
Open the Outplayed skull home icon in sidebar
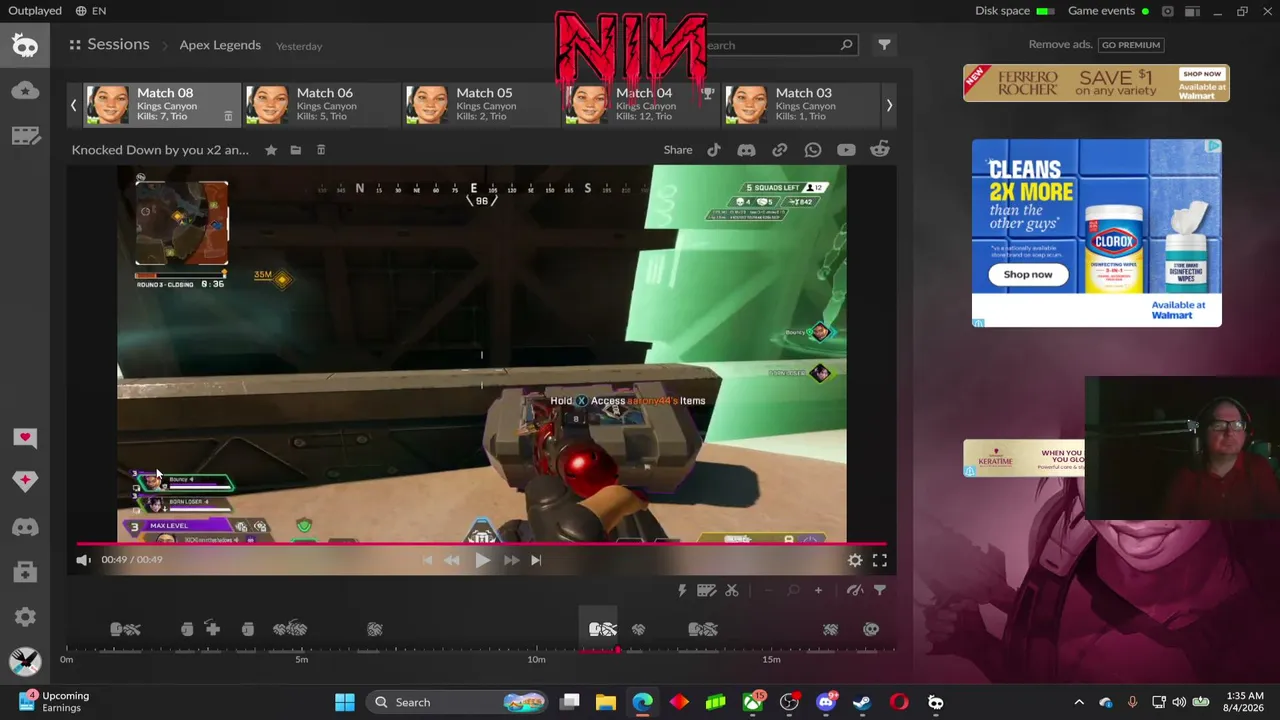click(25, 45)
